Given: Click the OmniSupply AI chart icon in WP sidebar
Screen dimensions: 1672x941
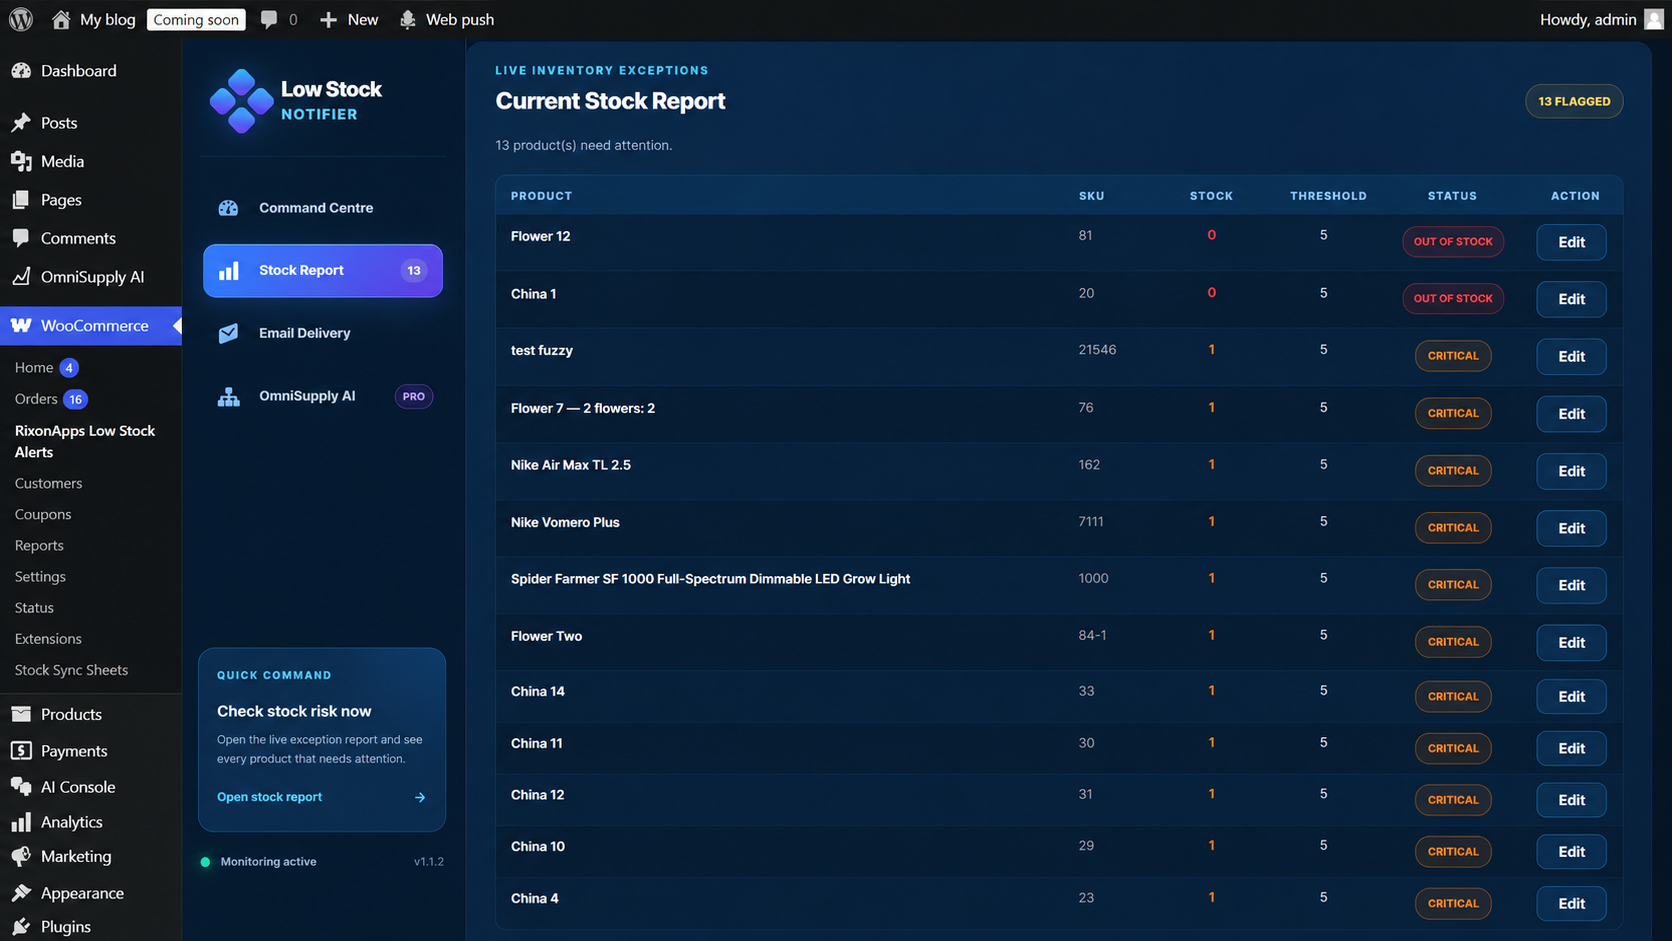Looking at the screenshot, I should click(x=21, y=277).
